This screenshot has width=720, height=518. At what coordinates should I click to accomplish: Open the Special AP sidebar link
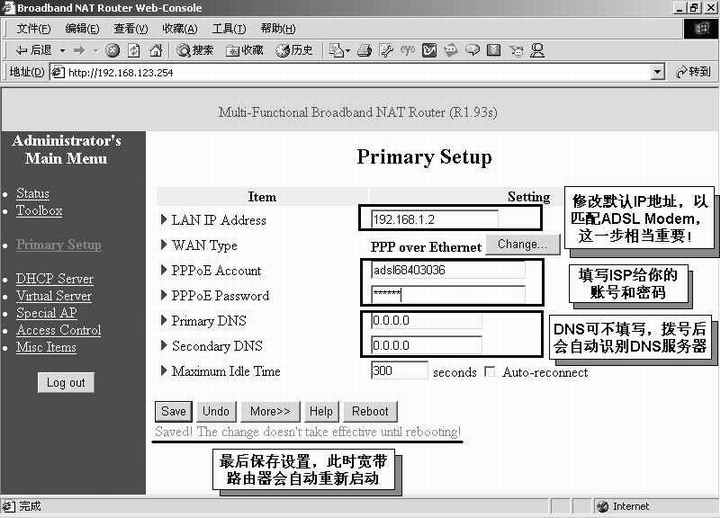point(46,313)
